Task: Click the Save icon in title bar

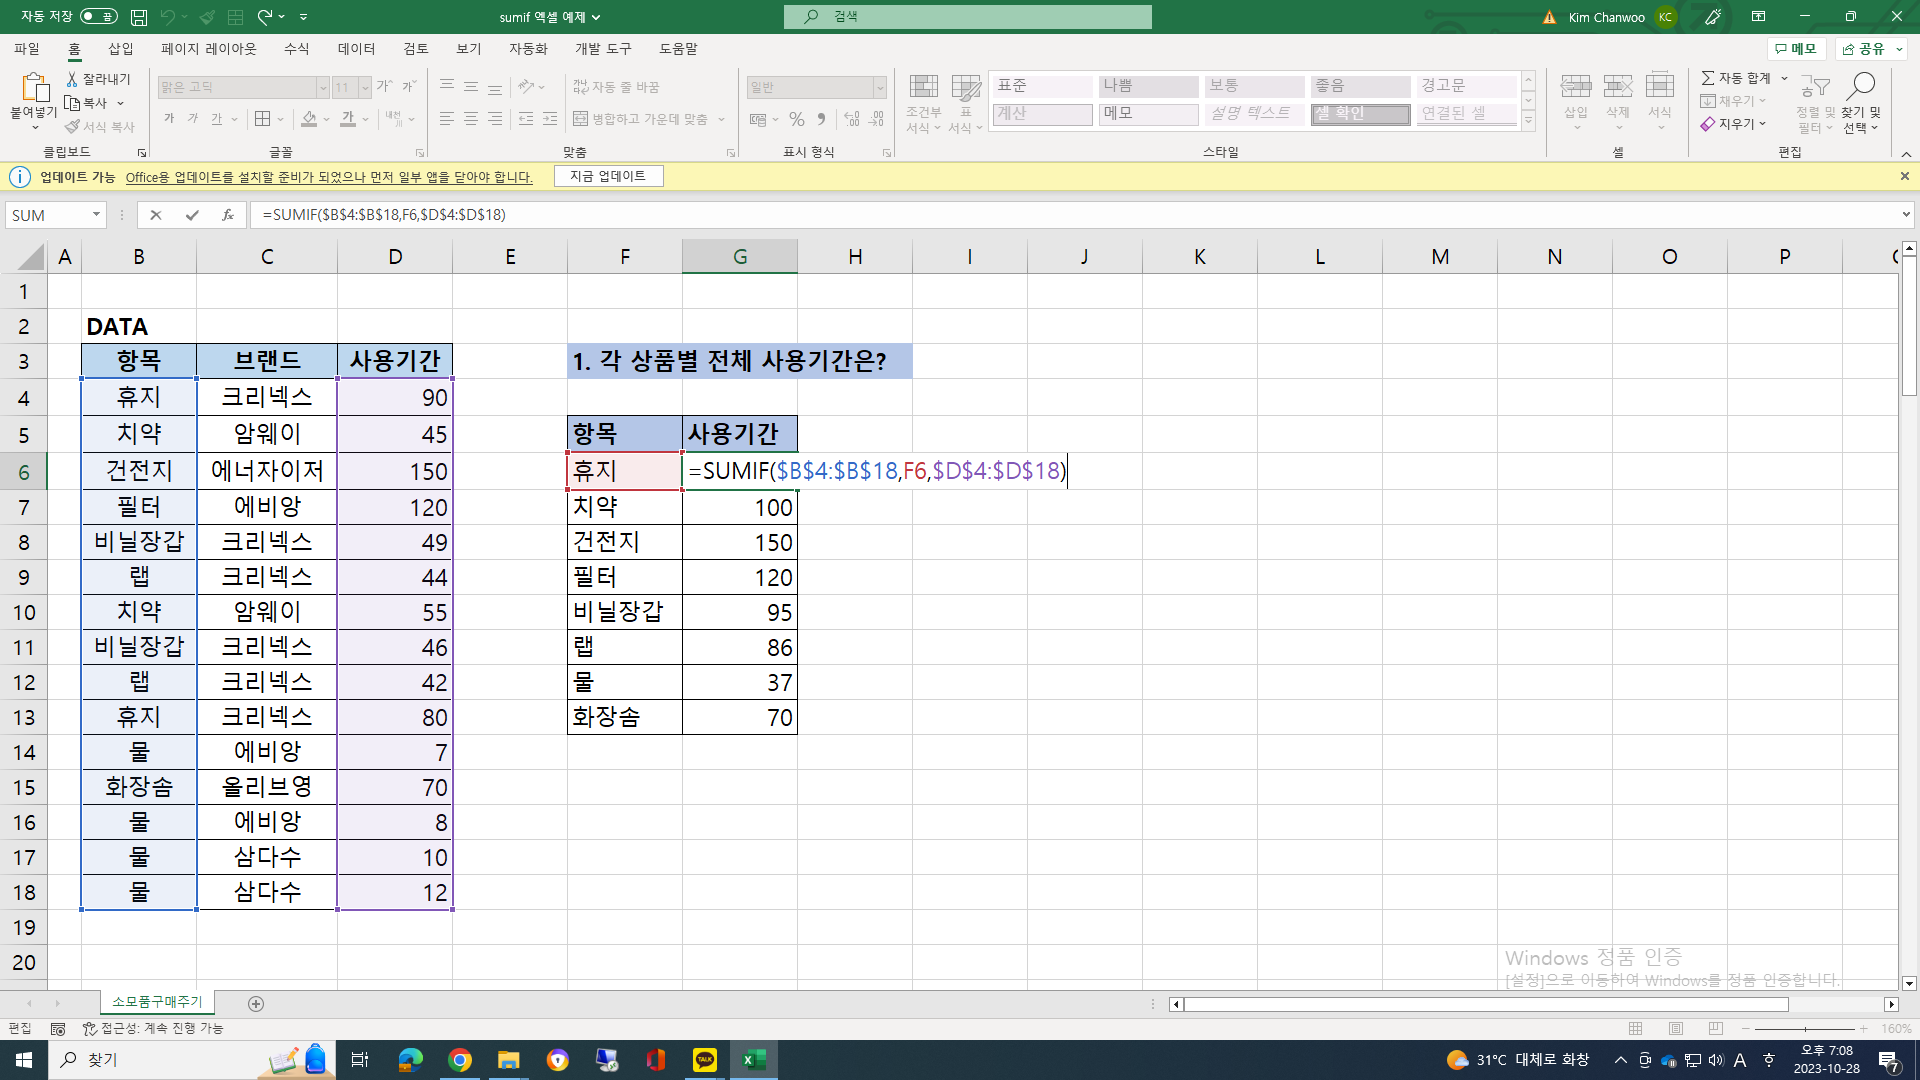Action: click(139, 17)
